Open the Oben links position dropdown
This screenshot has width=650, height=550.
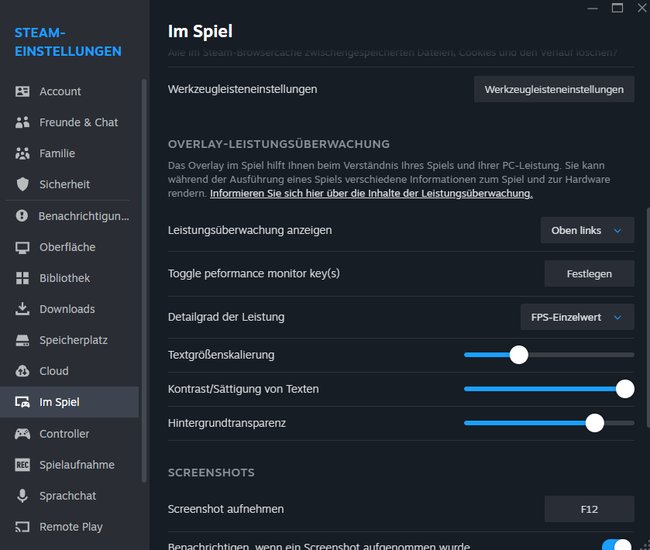click(587, 230)
